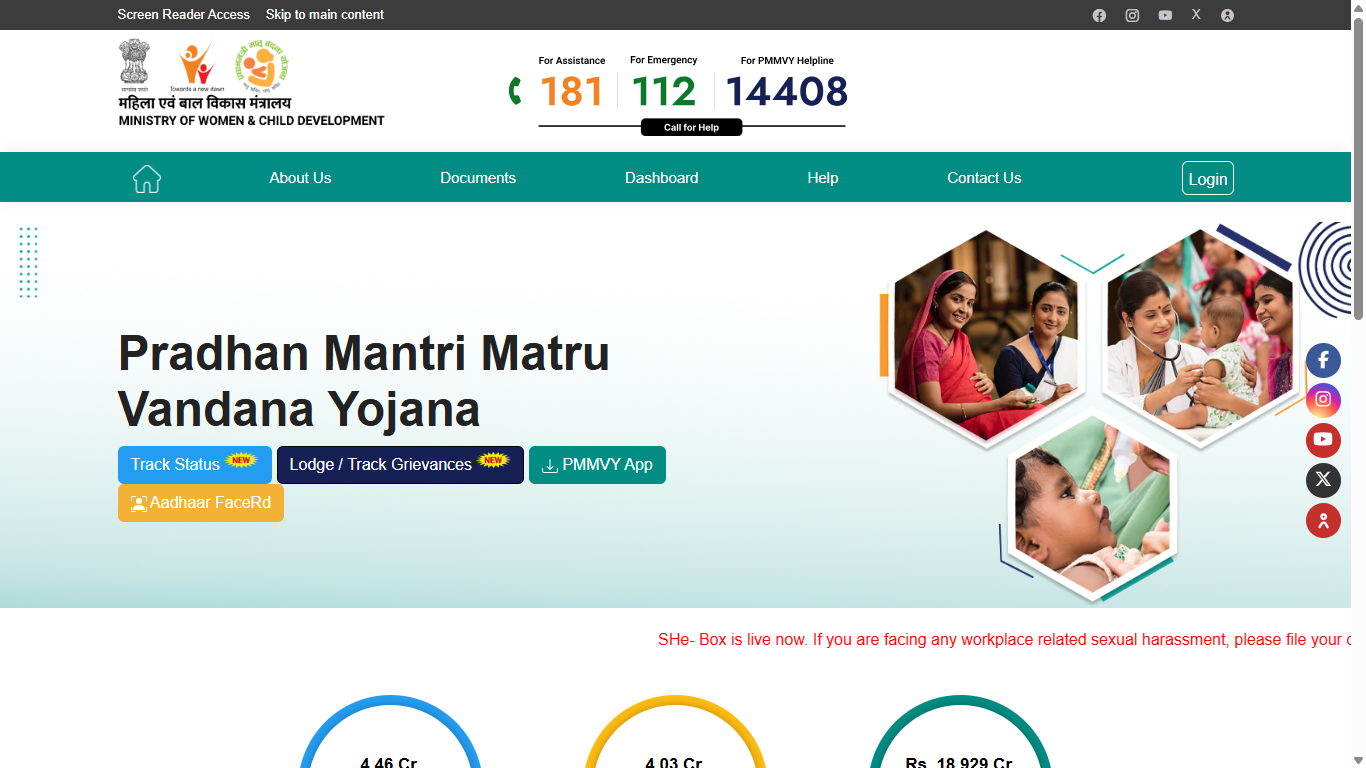The image size is (1366, 768).
Task: Click Pradhan Mantri Matru Vandana Yojana heading
Action: 364,381
